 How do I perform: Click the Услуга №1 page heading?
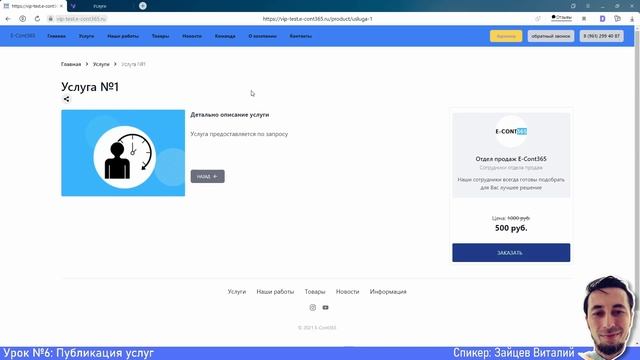[90, 87]
